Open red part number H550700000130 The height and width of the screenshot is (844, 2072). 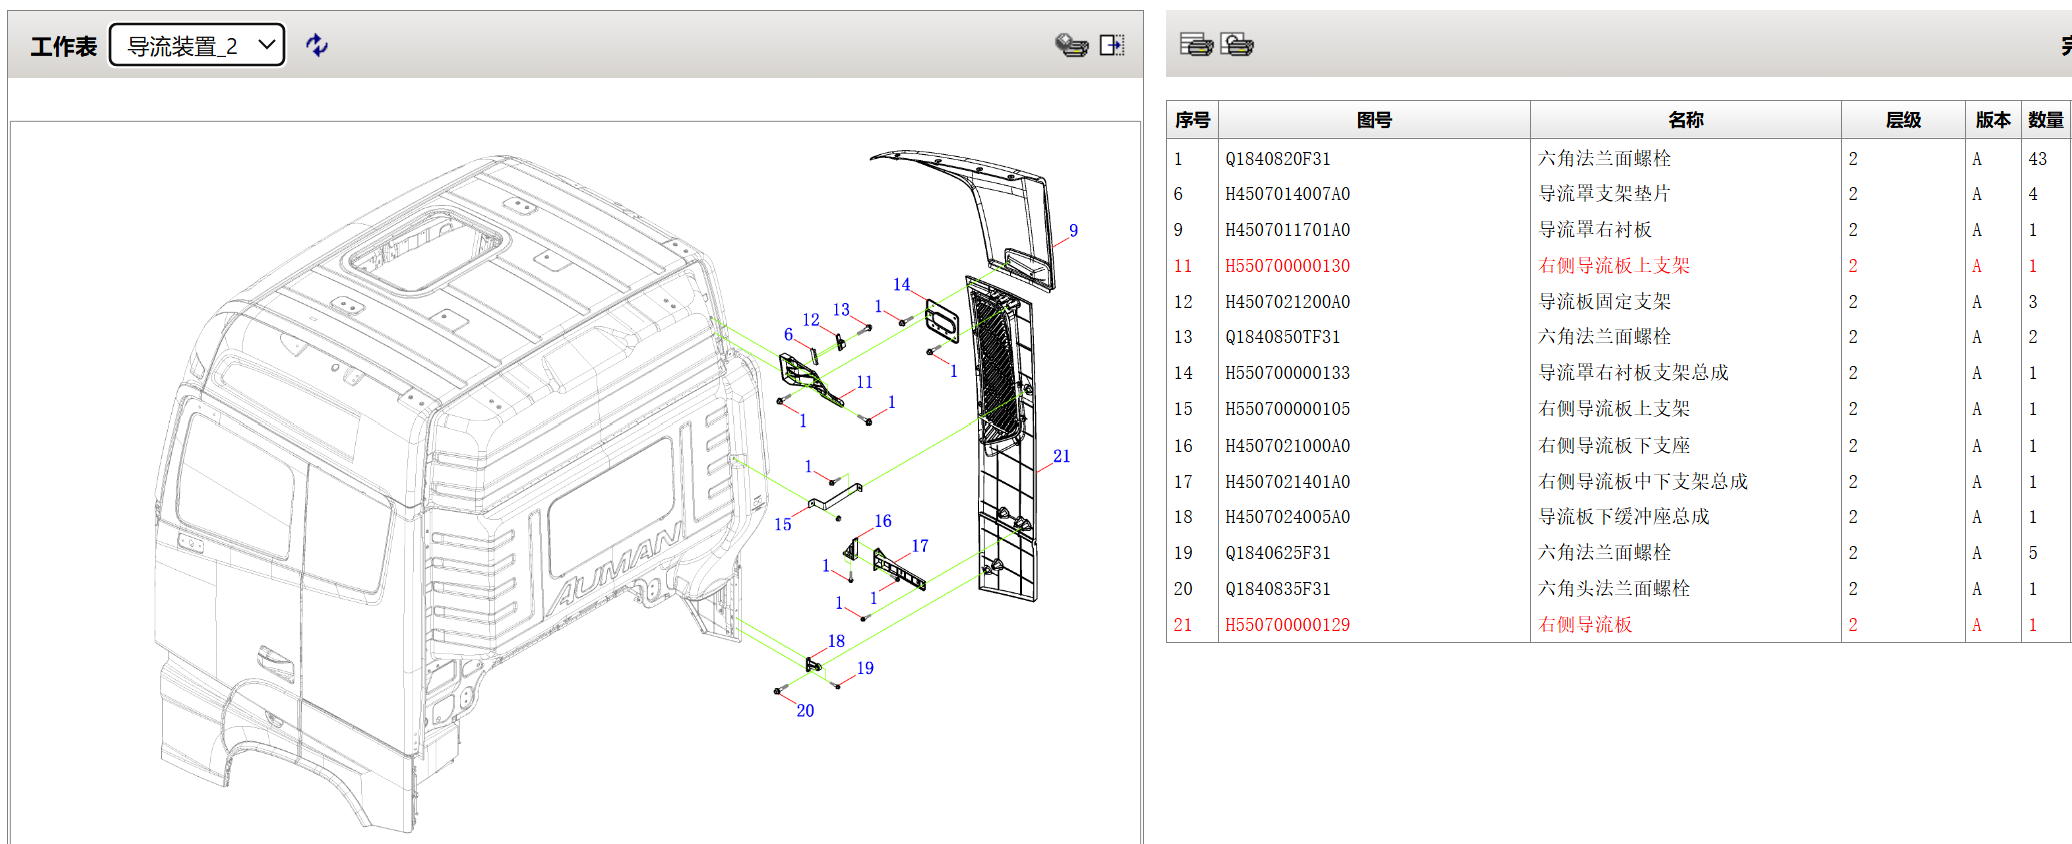[1287, 266]
